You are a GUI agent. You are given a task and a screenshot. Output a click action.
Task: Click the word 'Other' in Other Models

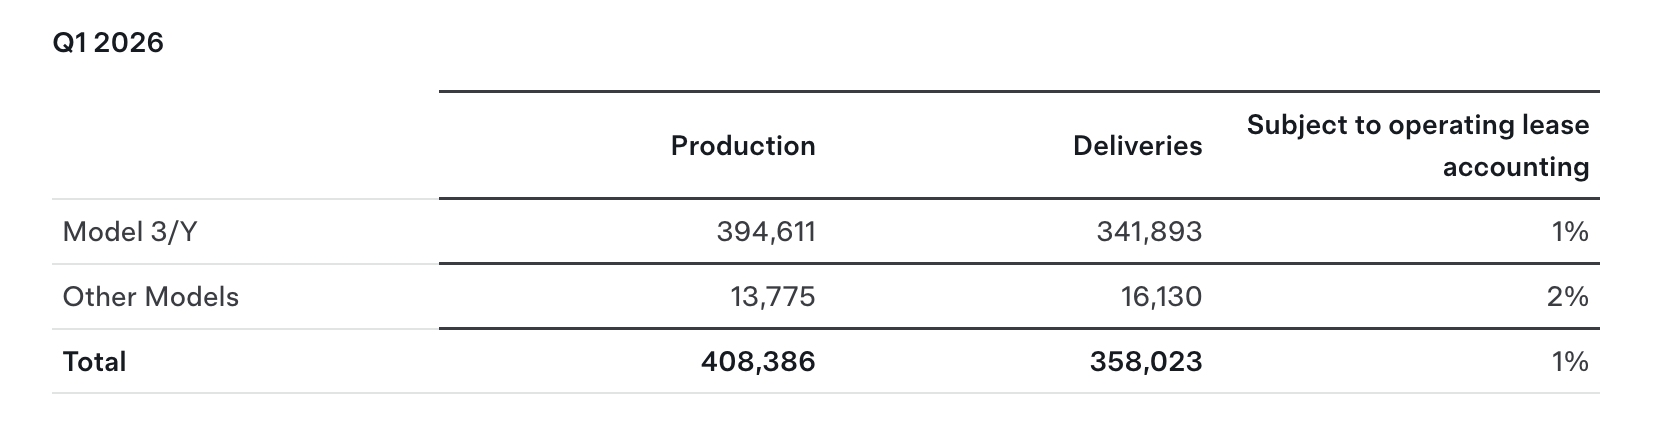(100, 297)
